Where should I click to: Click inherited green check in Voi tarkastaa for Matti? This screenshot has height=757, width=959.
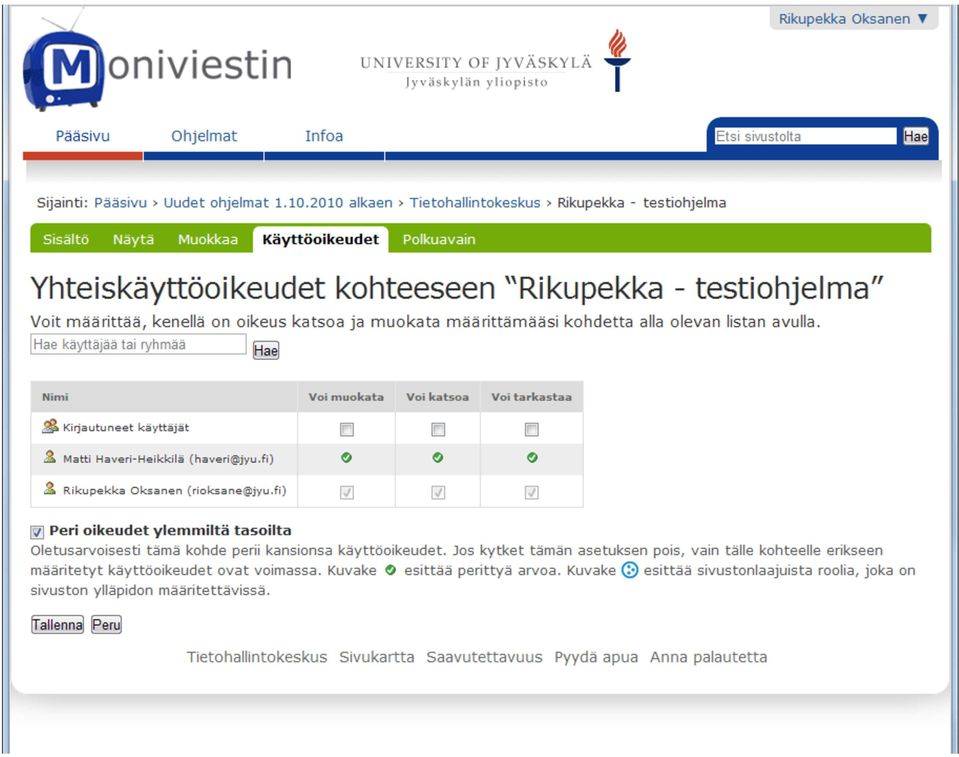pos(531,457)
